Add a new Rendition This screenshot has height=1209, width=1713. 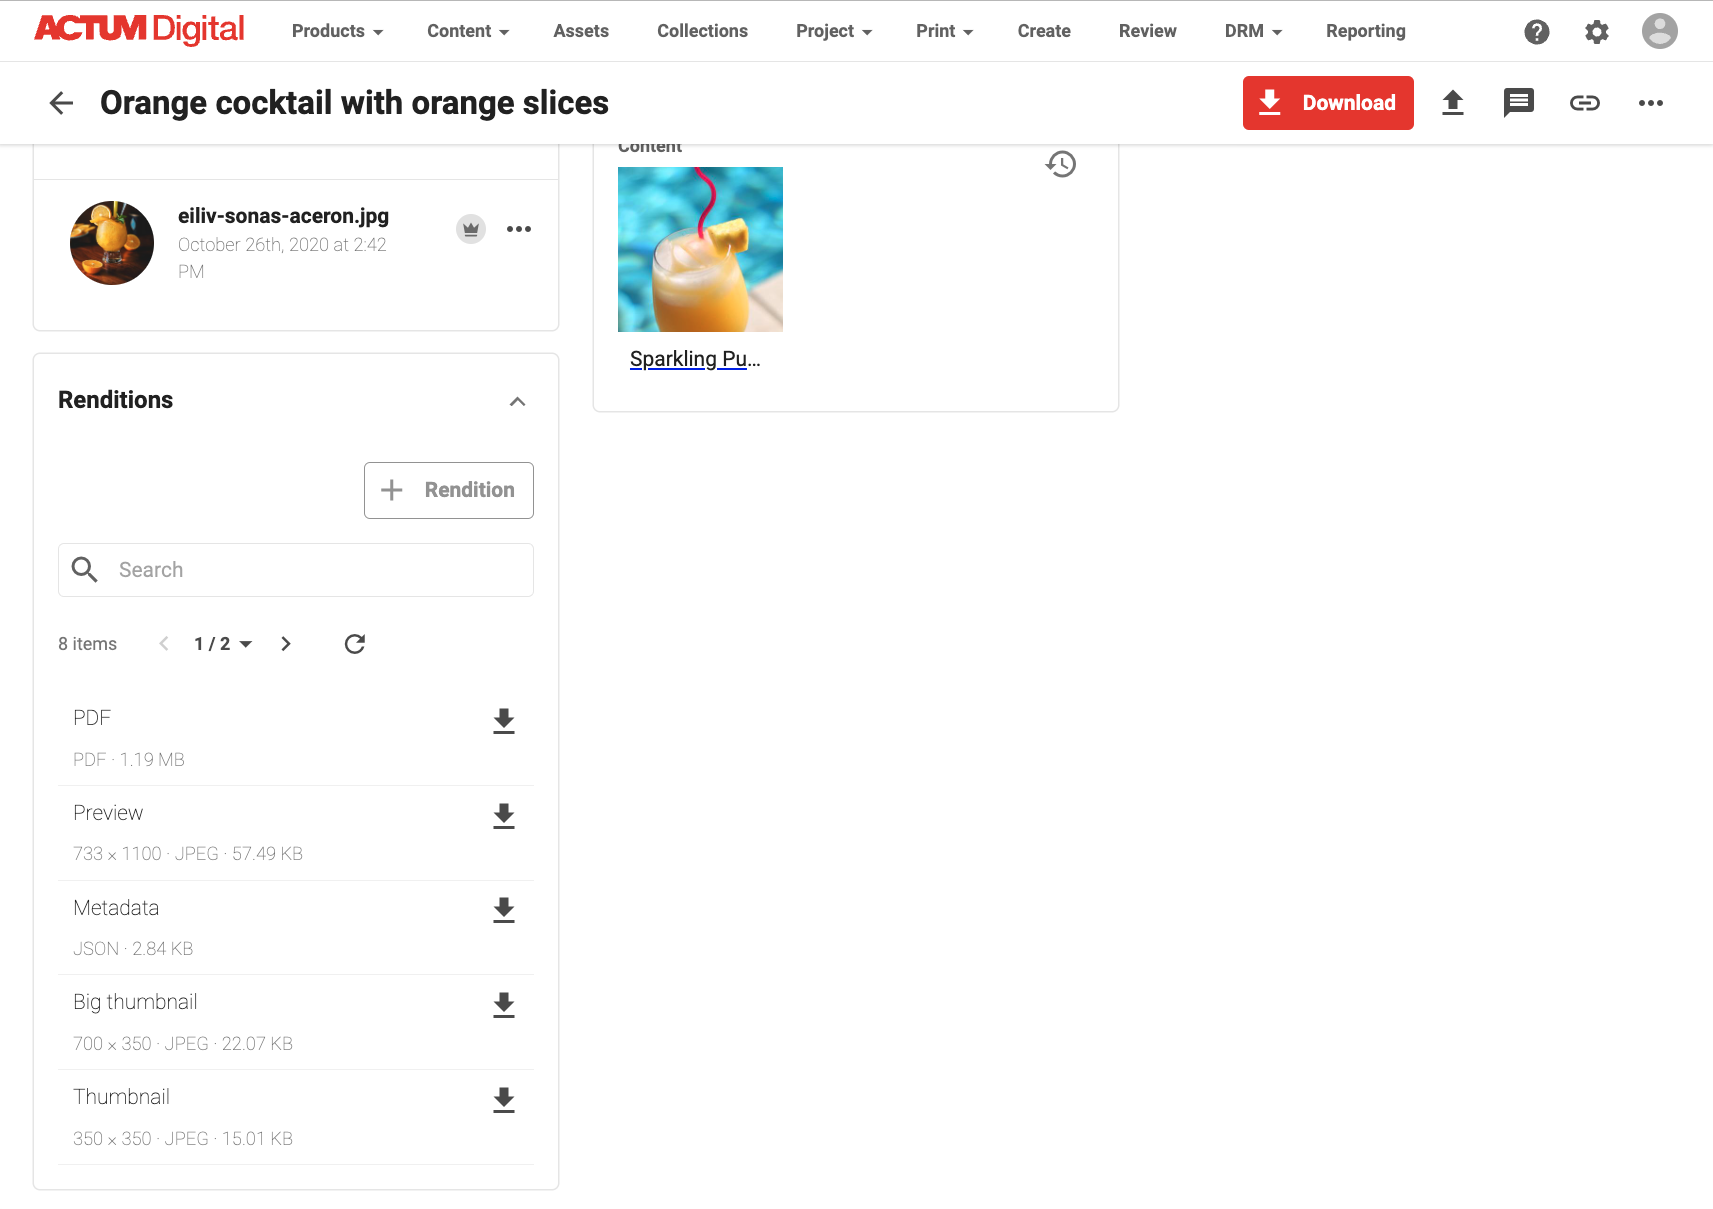448,490
